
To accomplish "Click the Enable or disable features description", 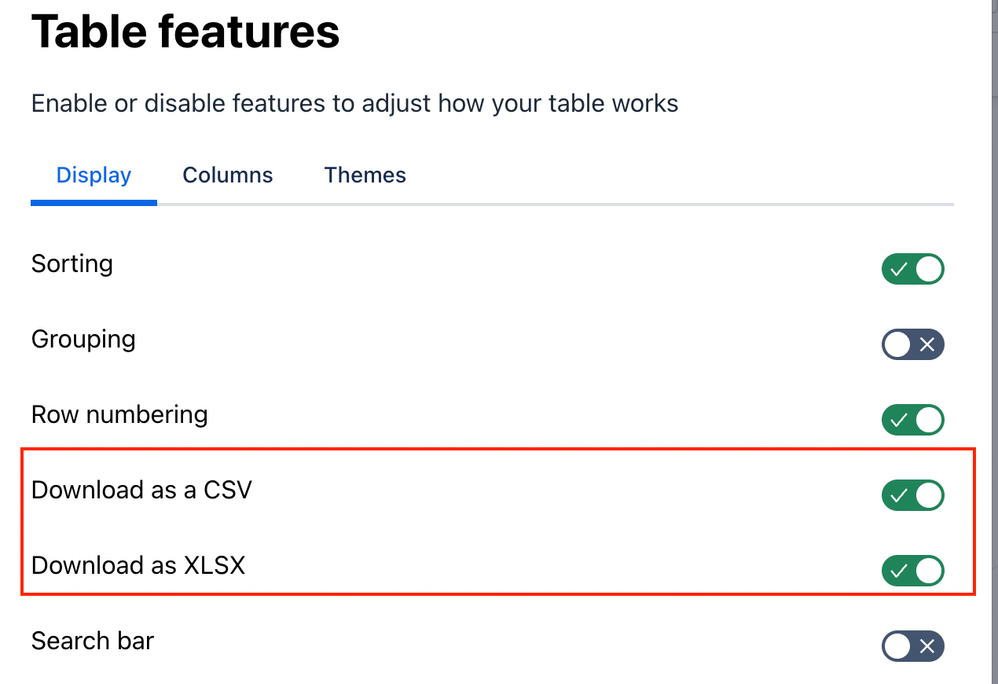I will (x=354, y=103).
